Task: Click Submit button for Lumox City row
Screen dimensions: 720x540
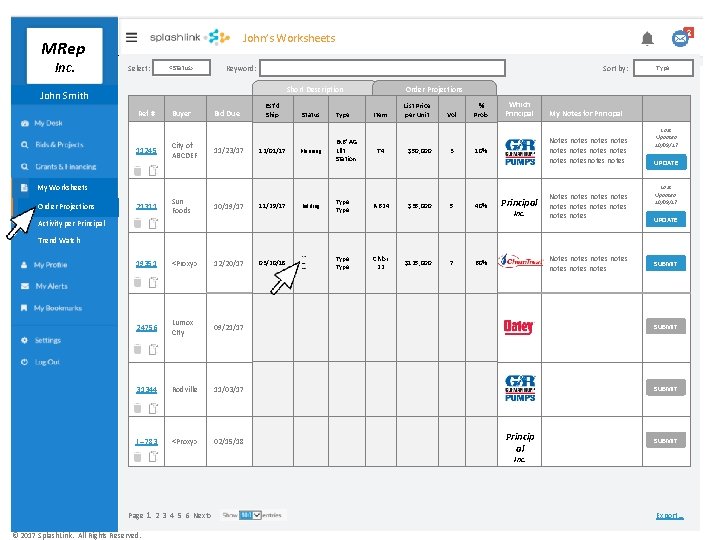Action: [666, 326]
